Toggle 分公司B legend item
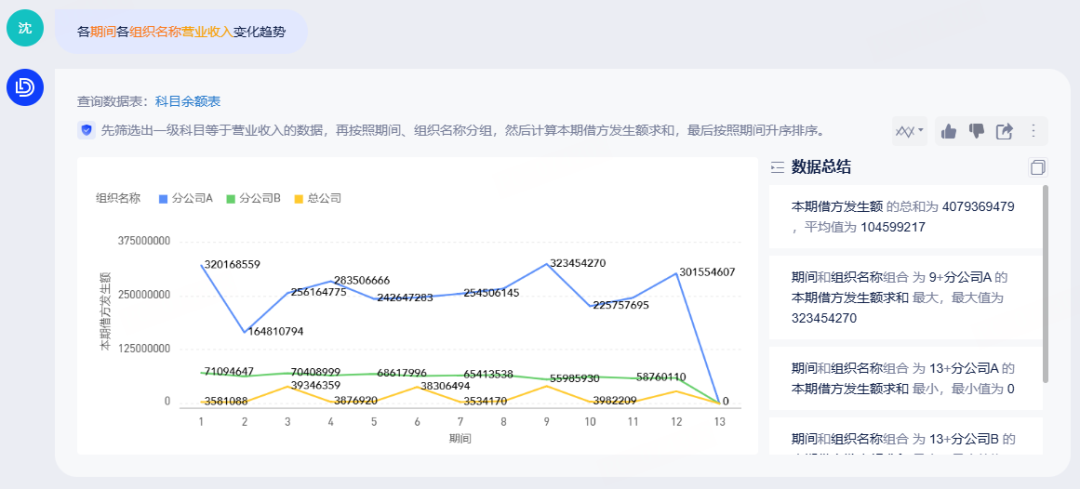The image size is (1080, 489). pos(253,198)
